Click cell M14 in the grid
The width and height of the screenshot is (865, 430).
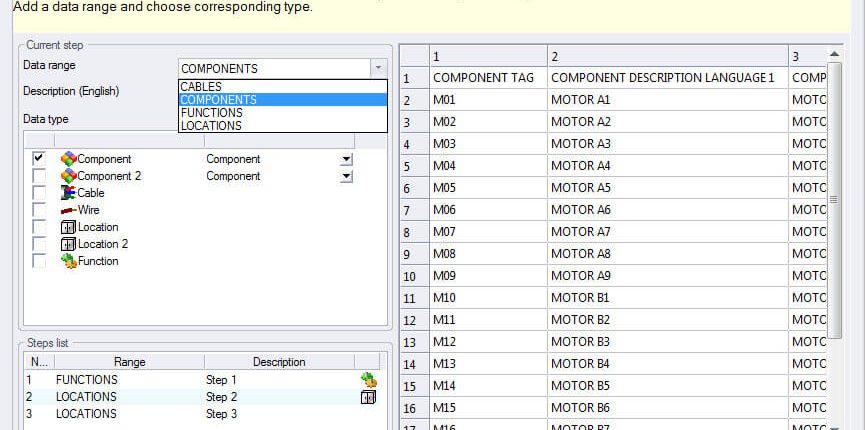pos(488,386)
